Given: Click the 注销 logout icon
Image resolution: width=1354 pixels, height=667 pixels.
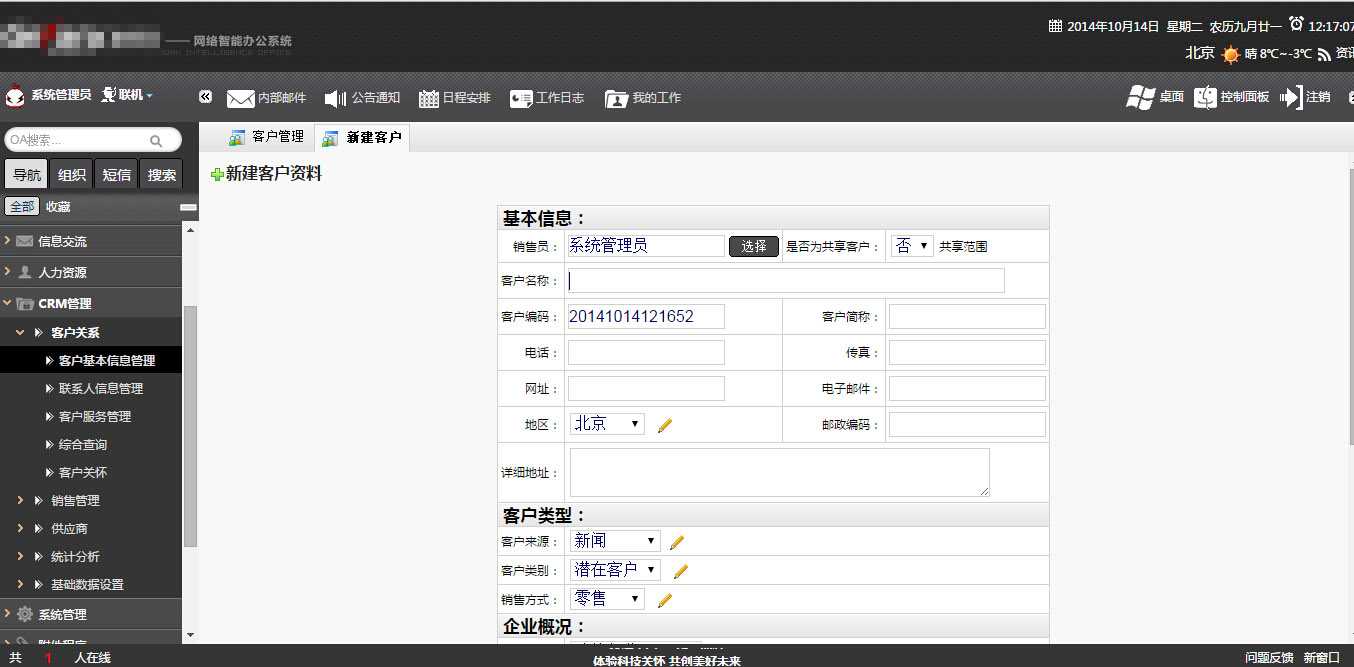Looking at the screenshot, I should (x=1291, y=97).
